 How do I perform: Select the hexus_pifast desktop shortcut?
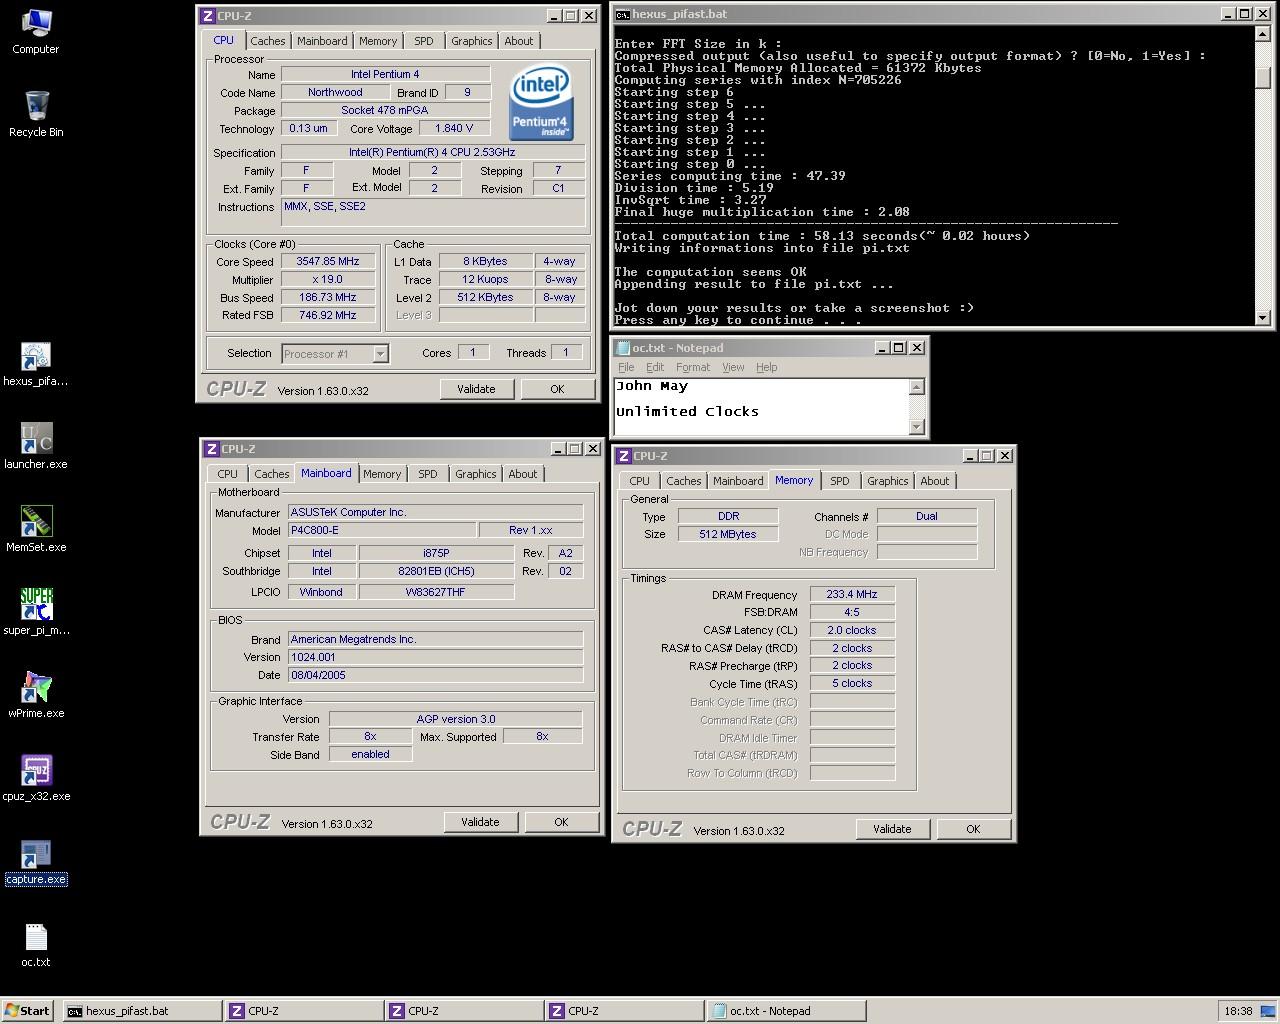(36, 364)
